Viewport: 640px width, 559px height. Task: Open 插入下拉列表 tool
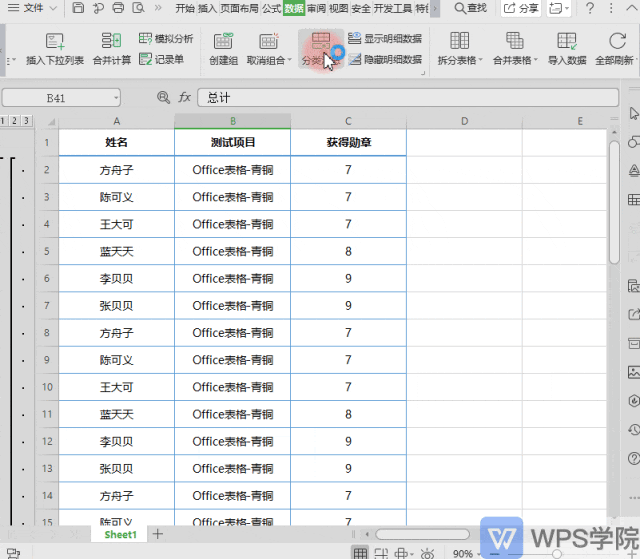pos(55,49)
